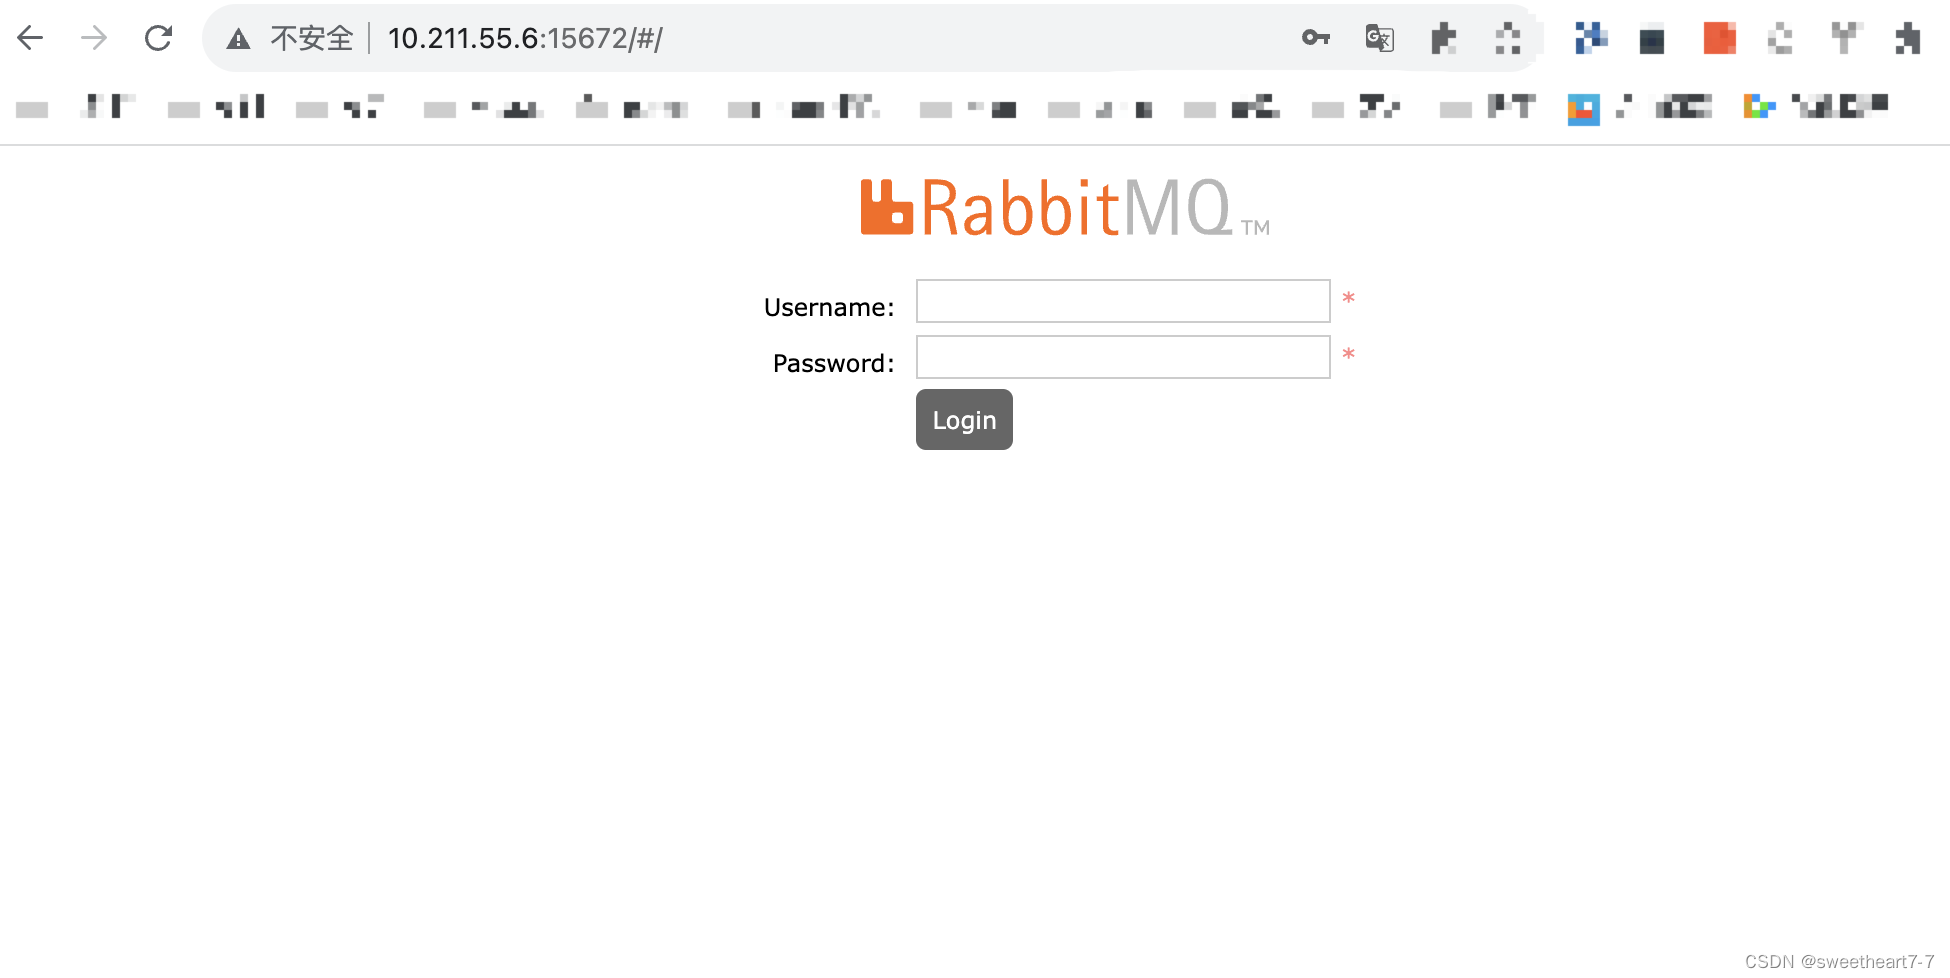
Task: Click the puzzle-piece icon beside the Translate icon
Action: (1443, 38)
